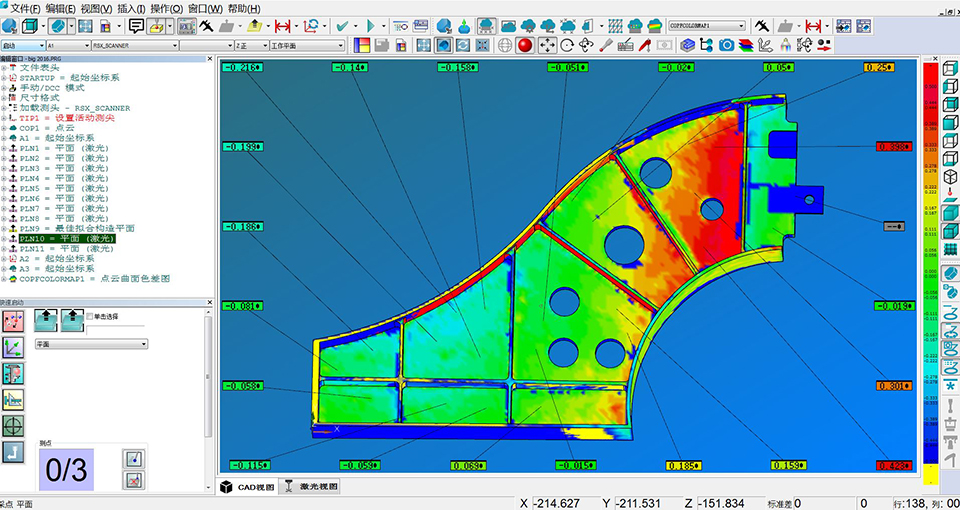Click the green checkmark execute icon
Screen dimensions: 960x510
343,26
